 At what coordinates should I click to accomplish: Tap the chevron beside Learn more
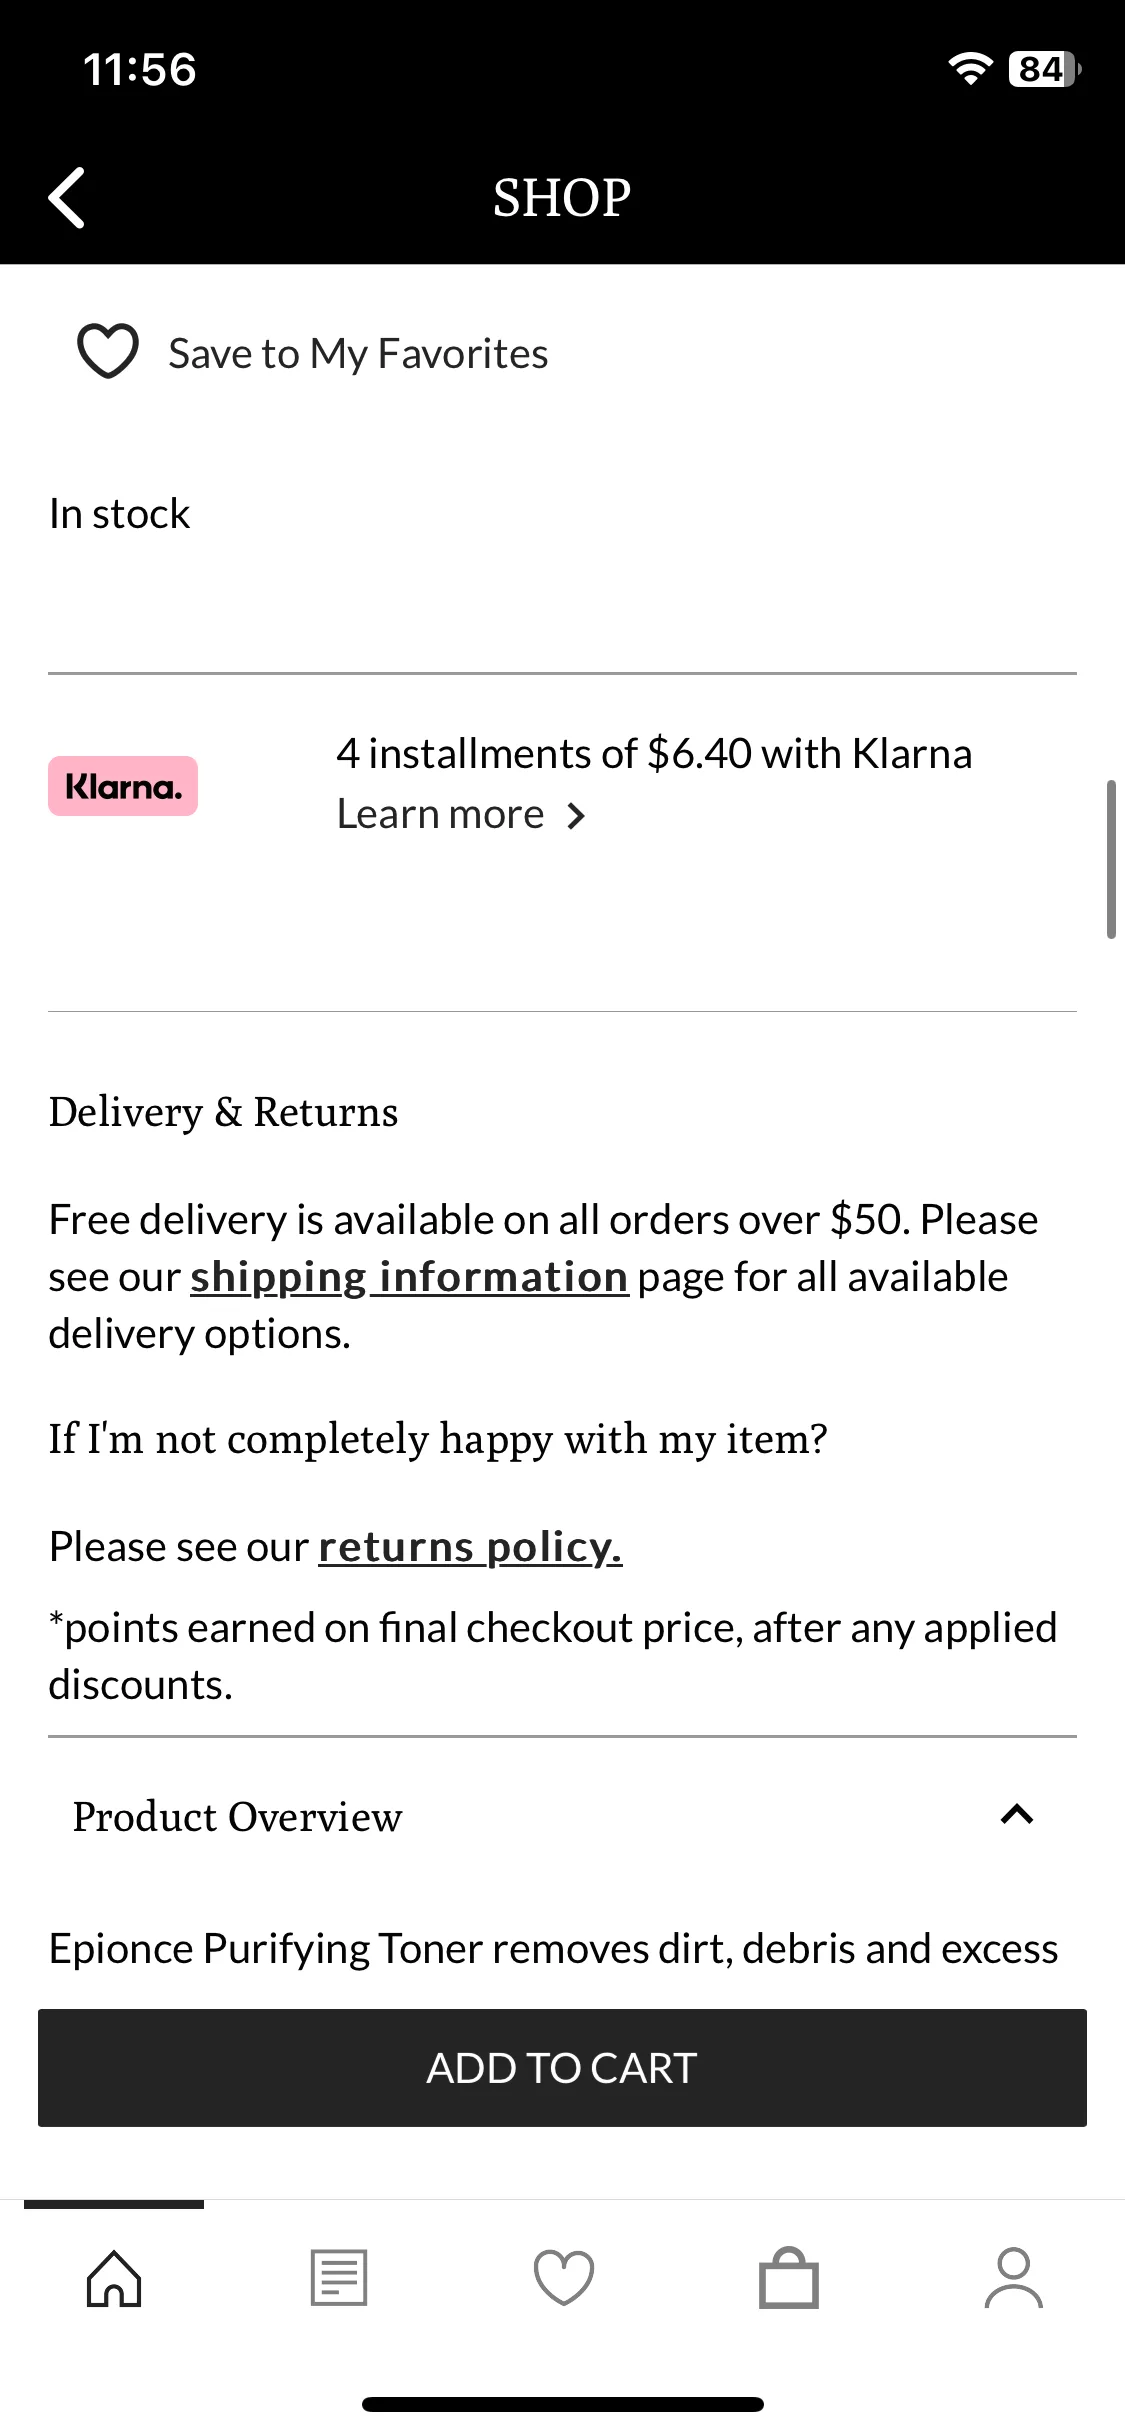[575, 817]
